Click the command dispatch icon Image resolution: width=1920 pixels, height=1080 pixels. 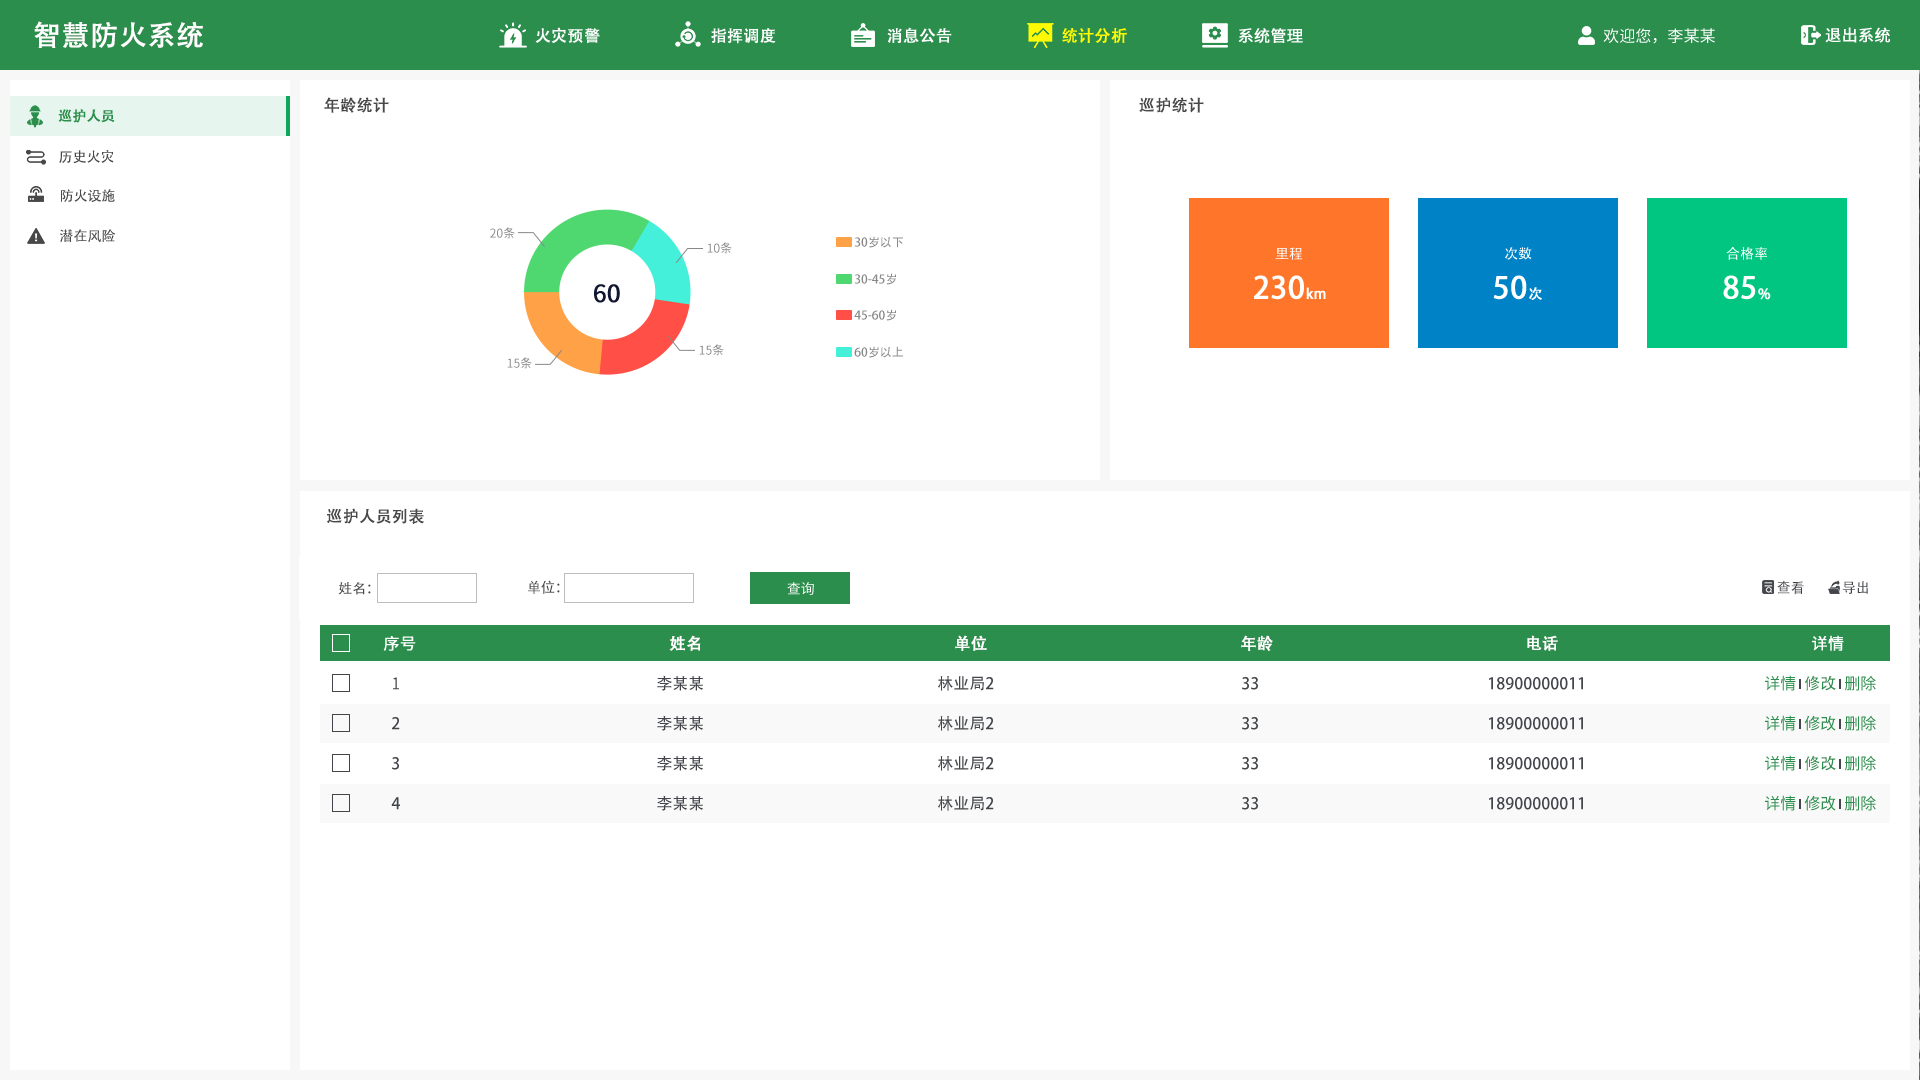click(x=687, y=35)
